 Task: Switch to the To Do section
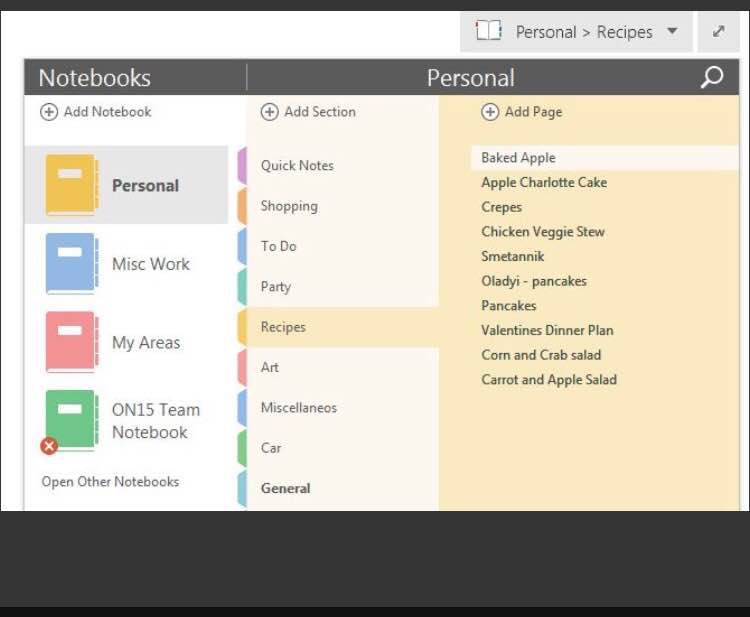279,246
